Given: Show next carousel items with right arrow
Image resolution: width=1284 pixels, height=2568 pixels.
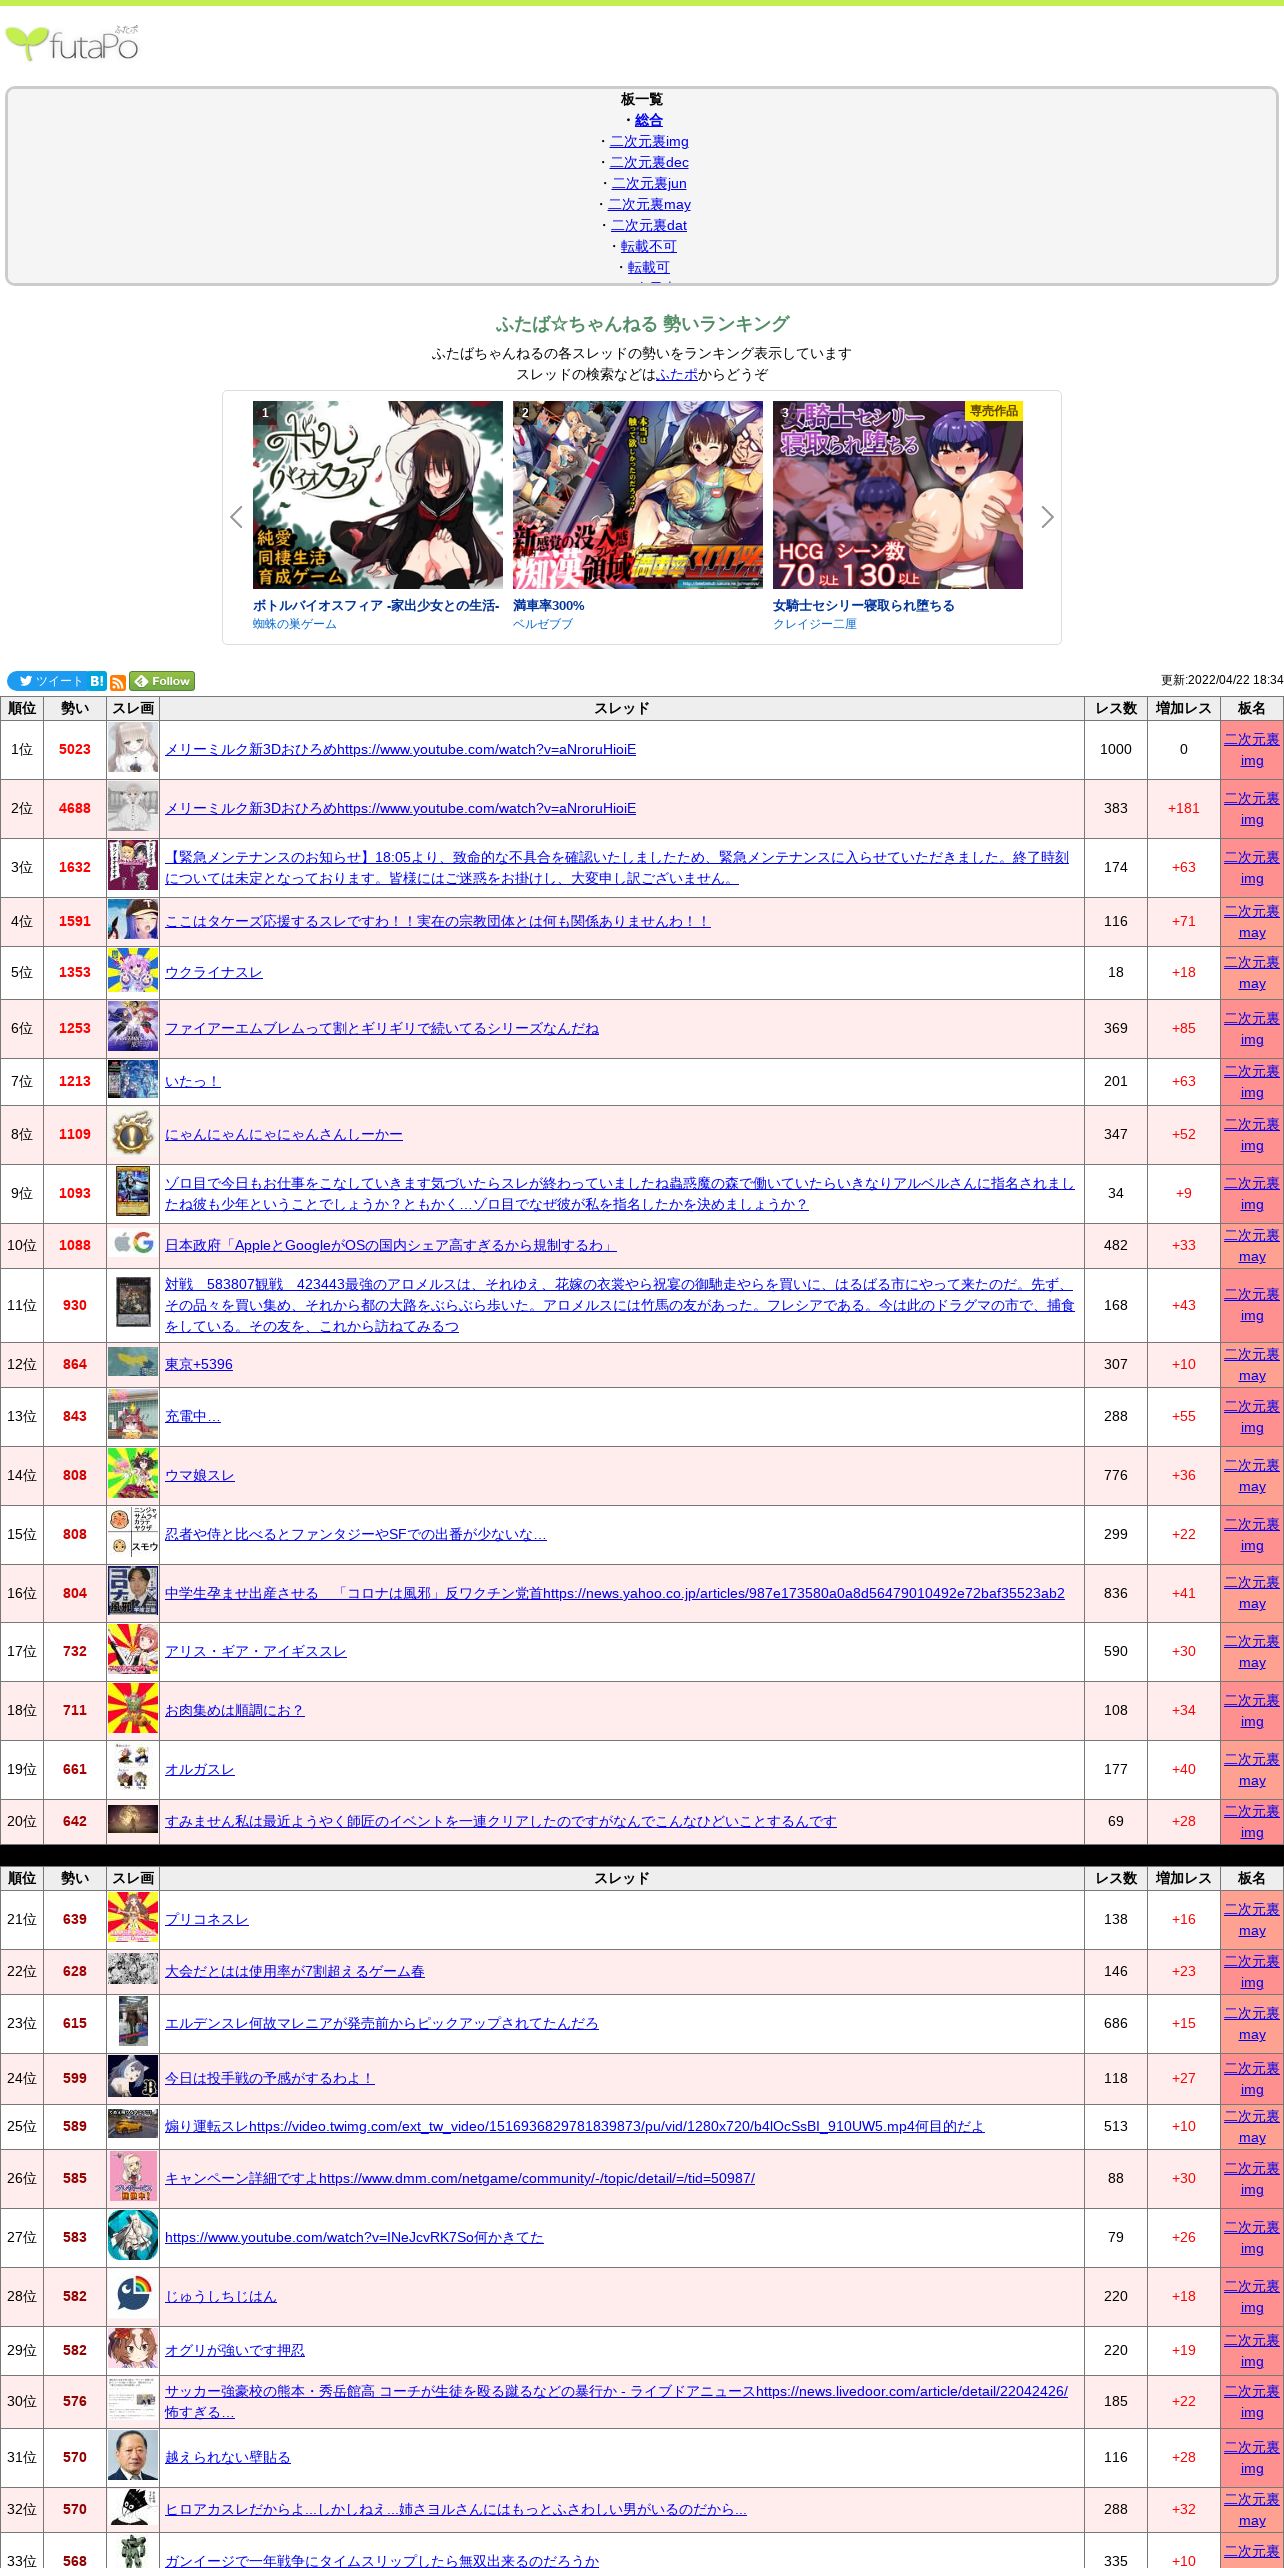Looking at the screenshot, I should [x=1047, y=517].
